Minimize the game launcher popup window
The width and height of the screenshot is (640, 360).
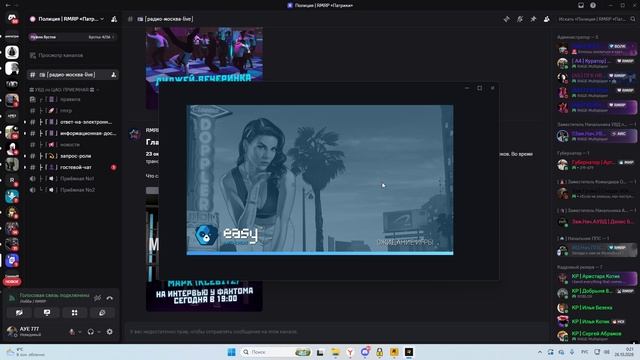pos(467,88)
